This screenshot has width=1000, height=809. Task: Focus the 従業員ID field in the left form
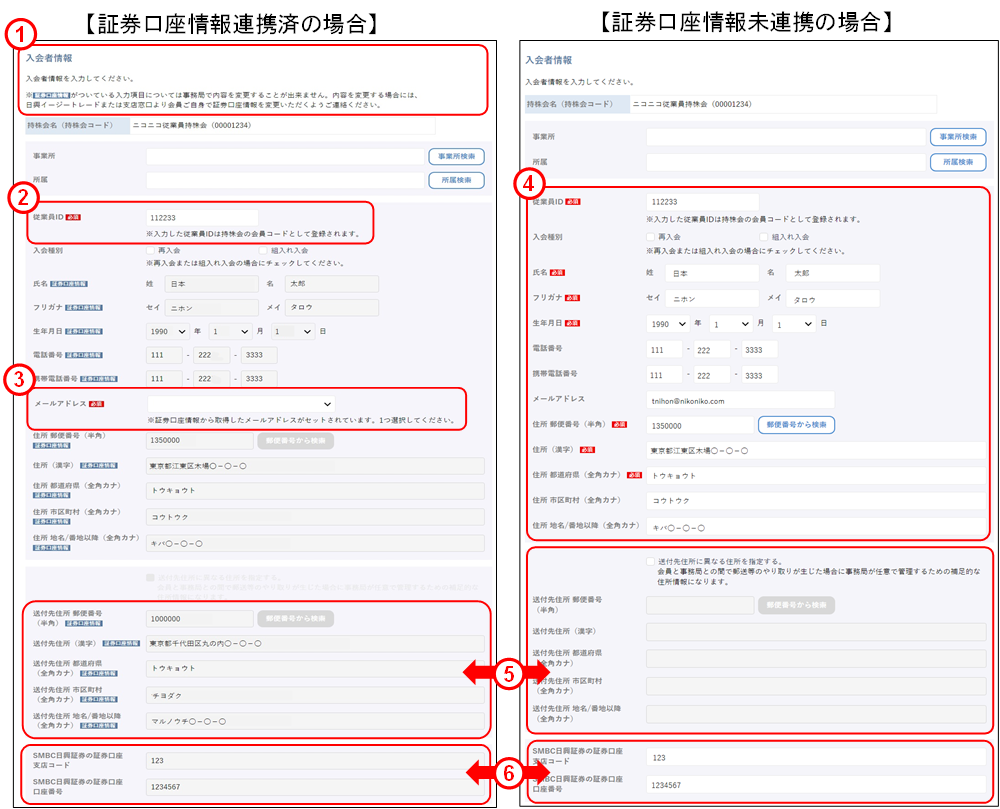pos(201,217)
